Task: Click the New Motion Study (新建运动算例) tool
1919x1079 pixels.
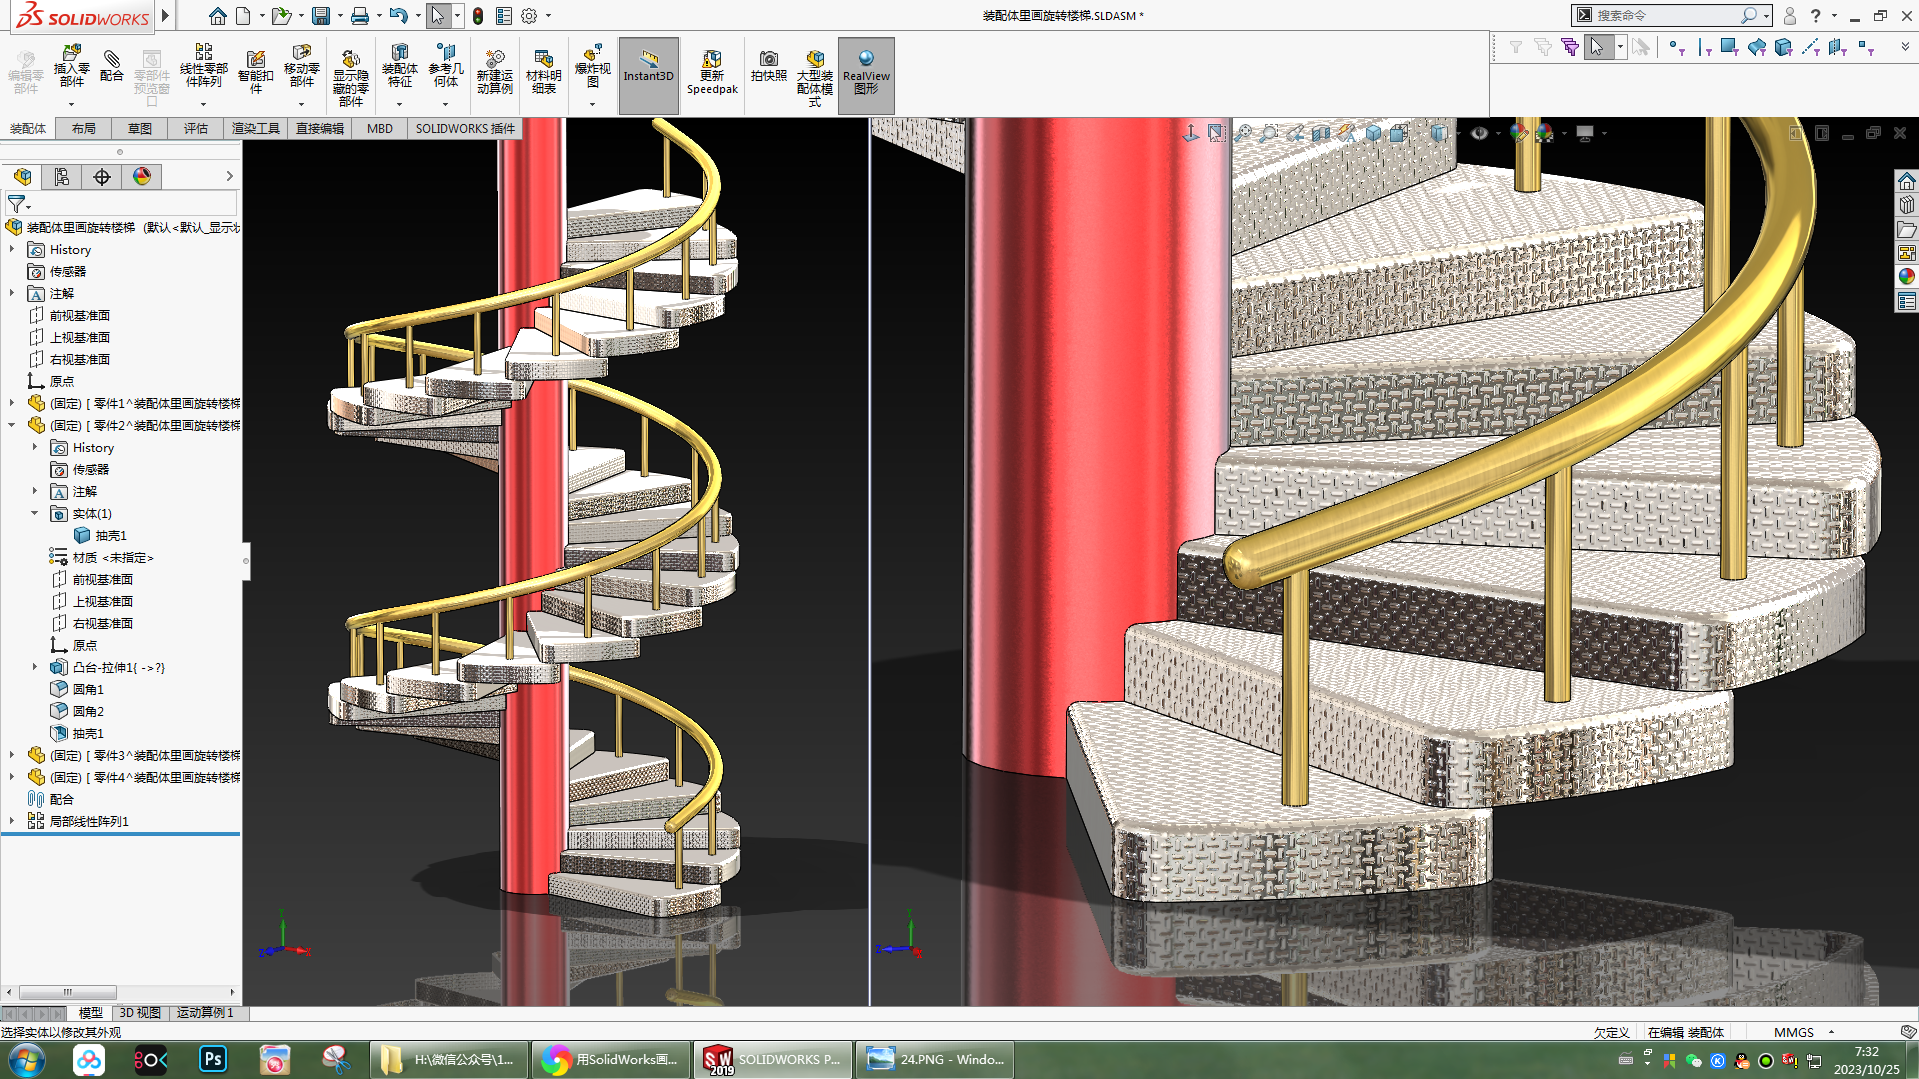Action: click(x=494, y=71)
